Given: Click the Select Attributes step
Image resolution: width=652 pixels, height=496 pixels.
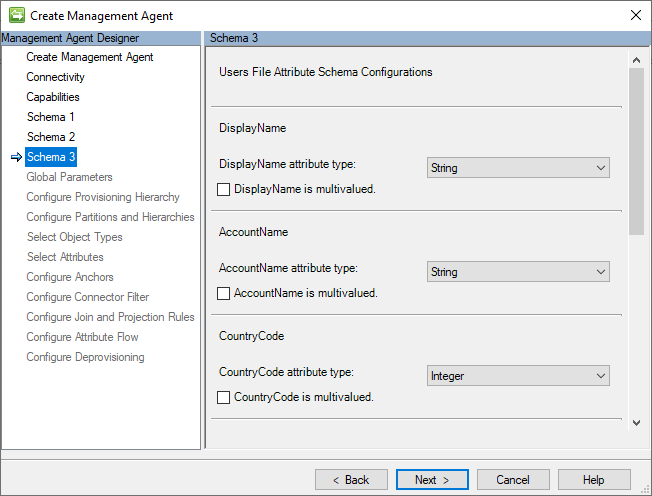Looking at the screenshot, I should pyautogui.click(x=65, y=257).
